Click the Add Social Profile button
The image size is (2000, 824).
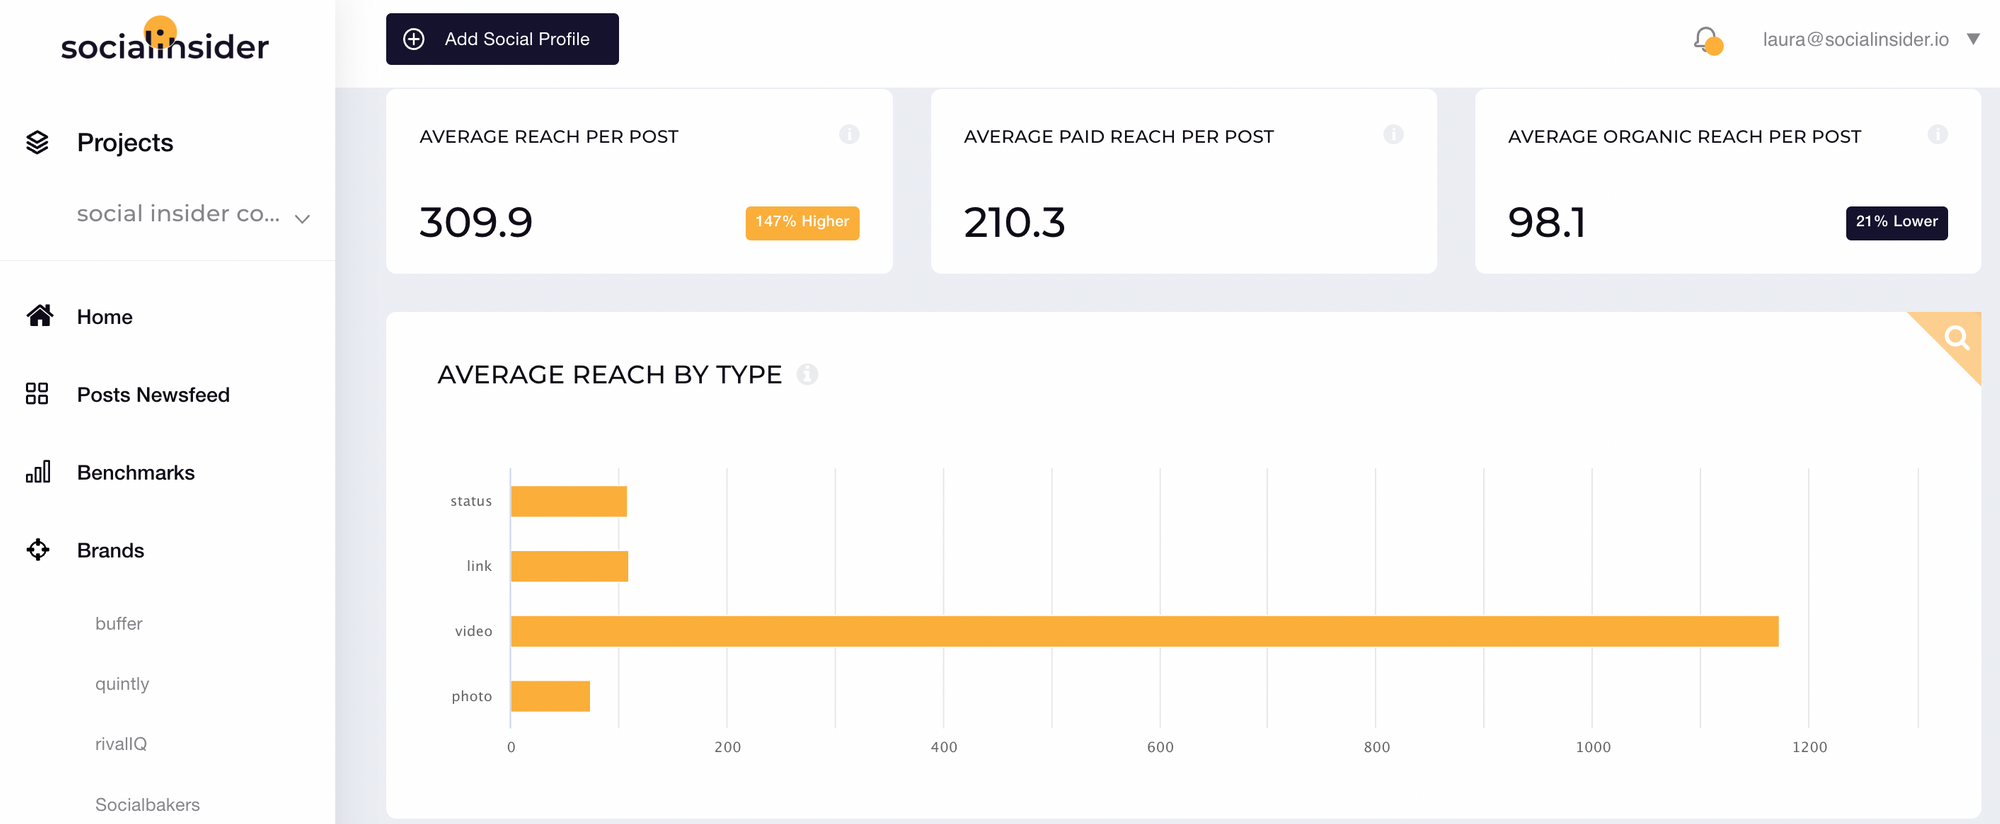coord(502,39)
